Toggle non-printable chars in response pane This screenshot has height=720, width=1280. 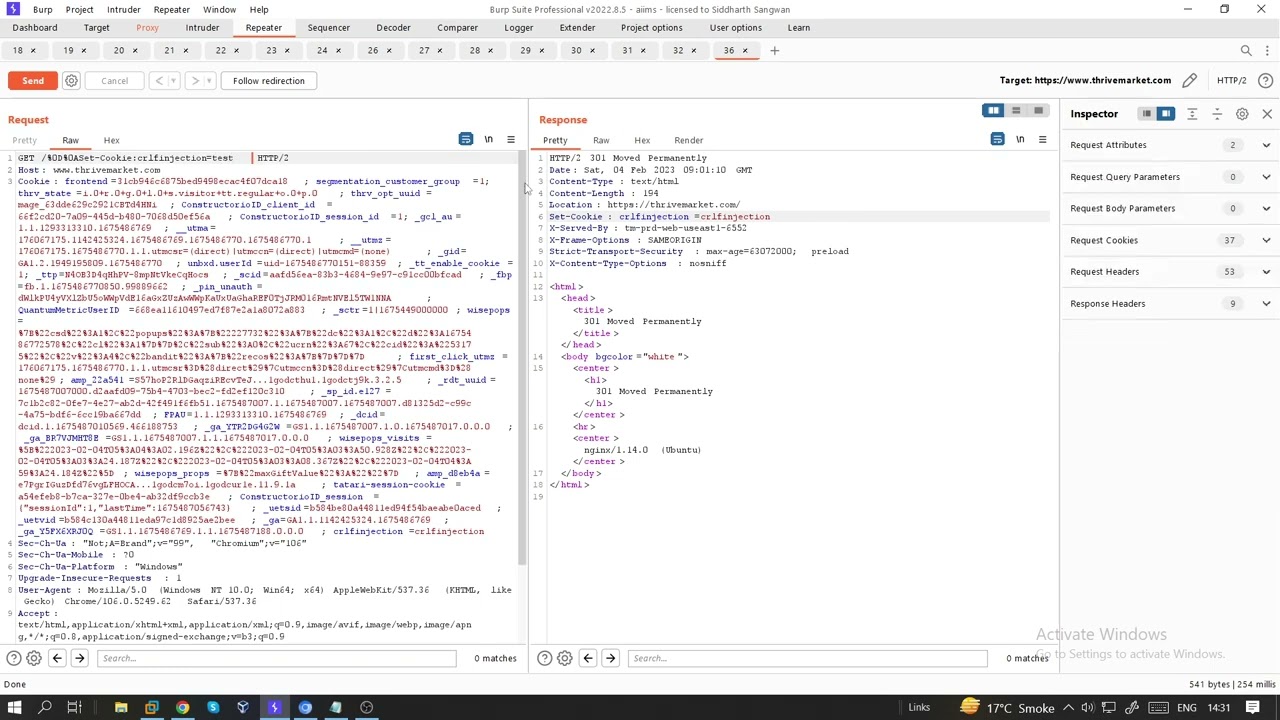(x=1020, y=140)
